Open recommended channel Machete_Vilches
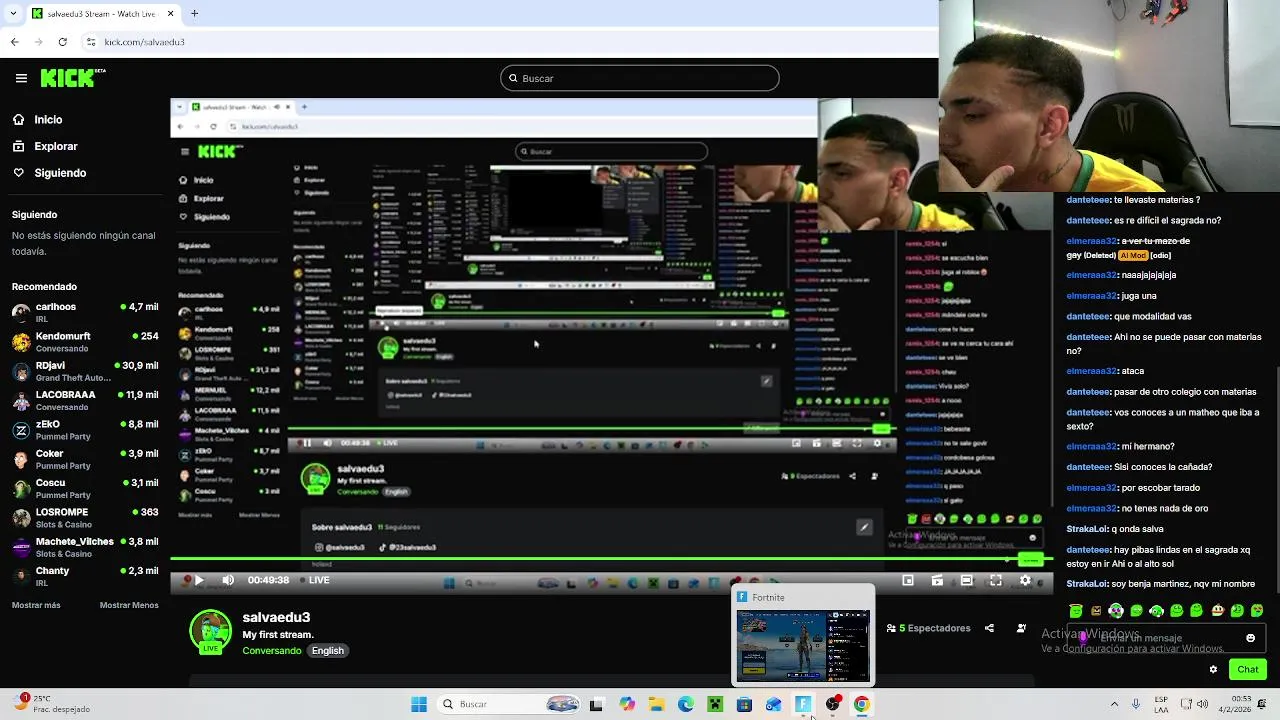This screenshot has height=720, width=1280. tap(85, 547)
